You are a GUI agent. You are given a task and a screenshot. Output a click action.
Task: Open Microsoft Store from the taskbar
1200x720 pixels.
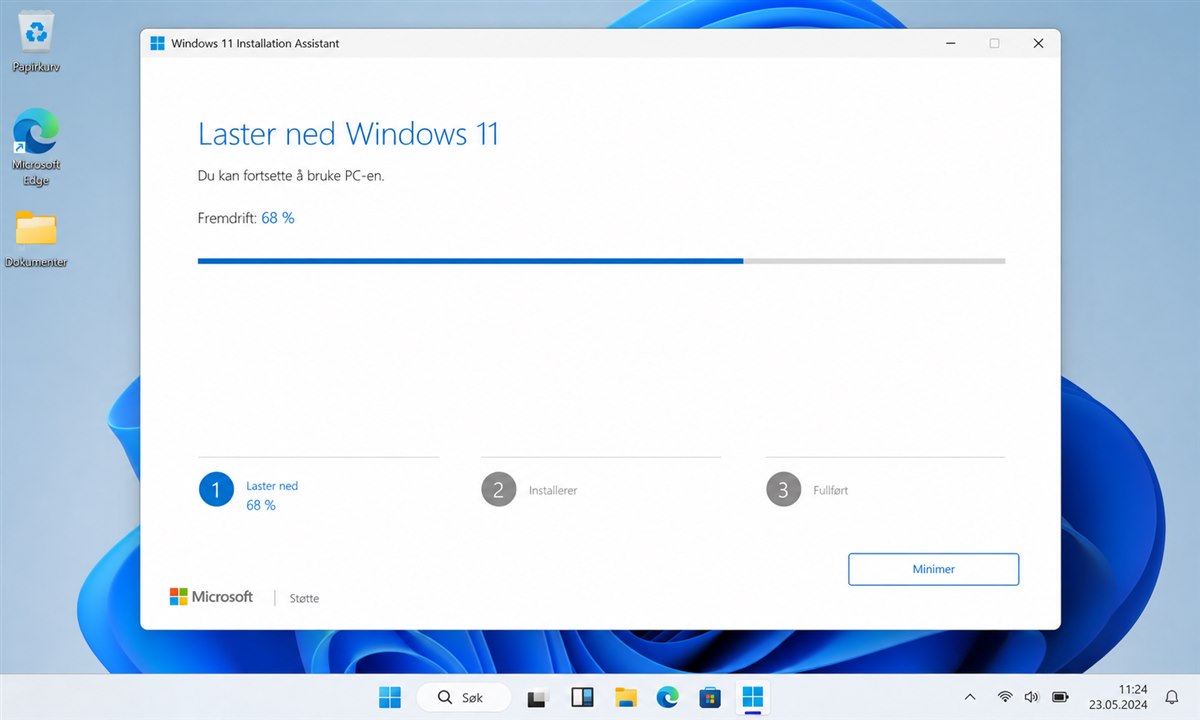click(710, 697)
